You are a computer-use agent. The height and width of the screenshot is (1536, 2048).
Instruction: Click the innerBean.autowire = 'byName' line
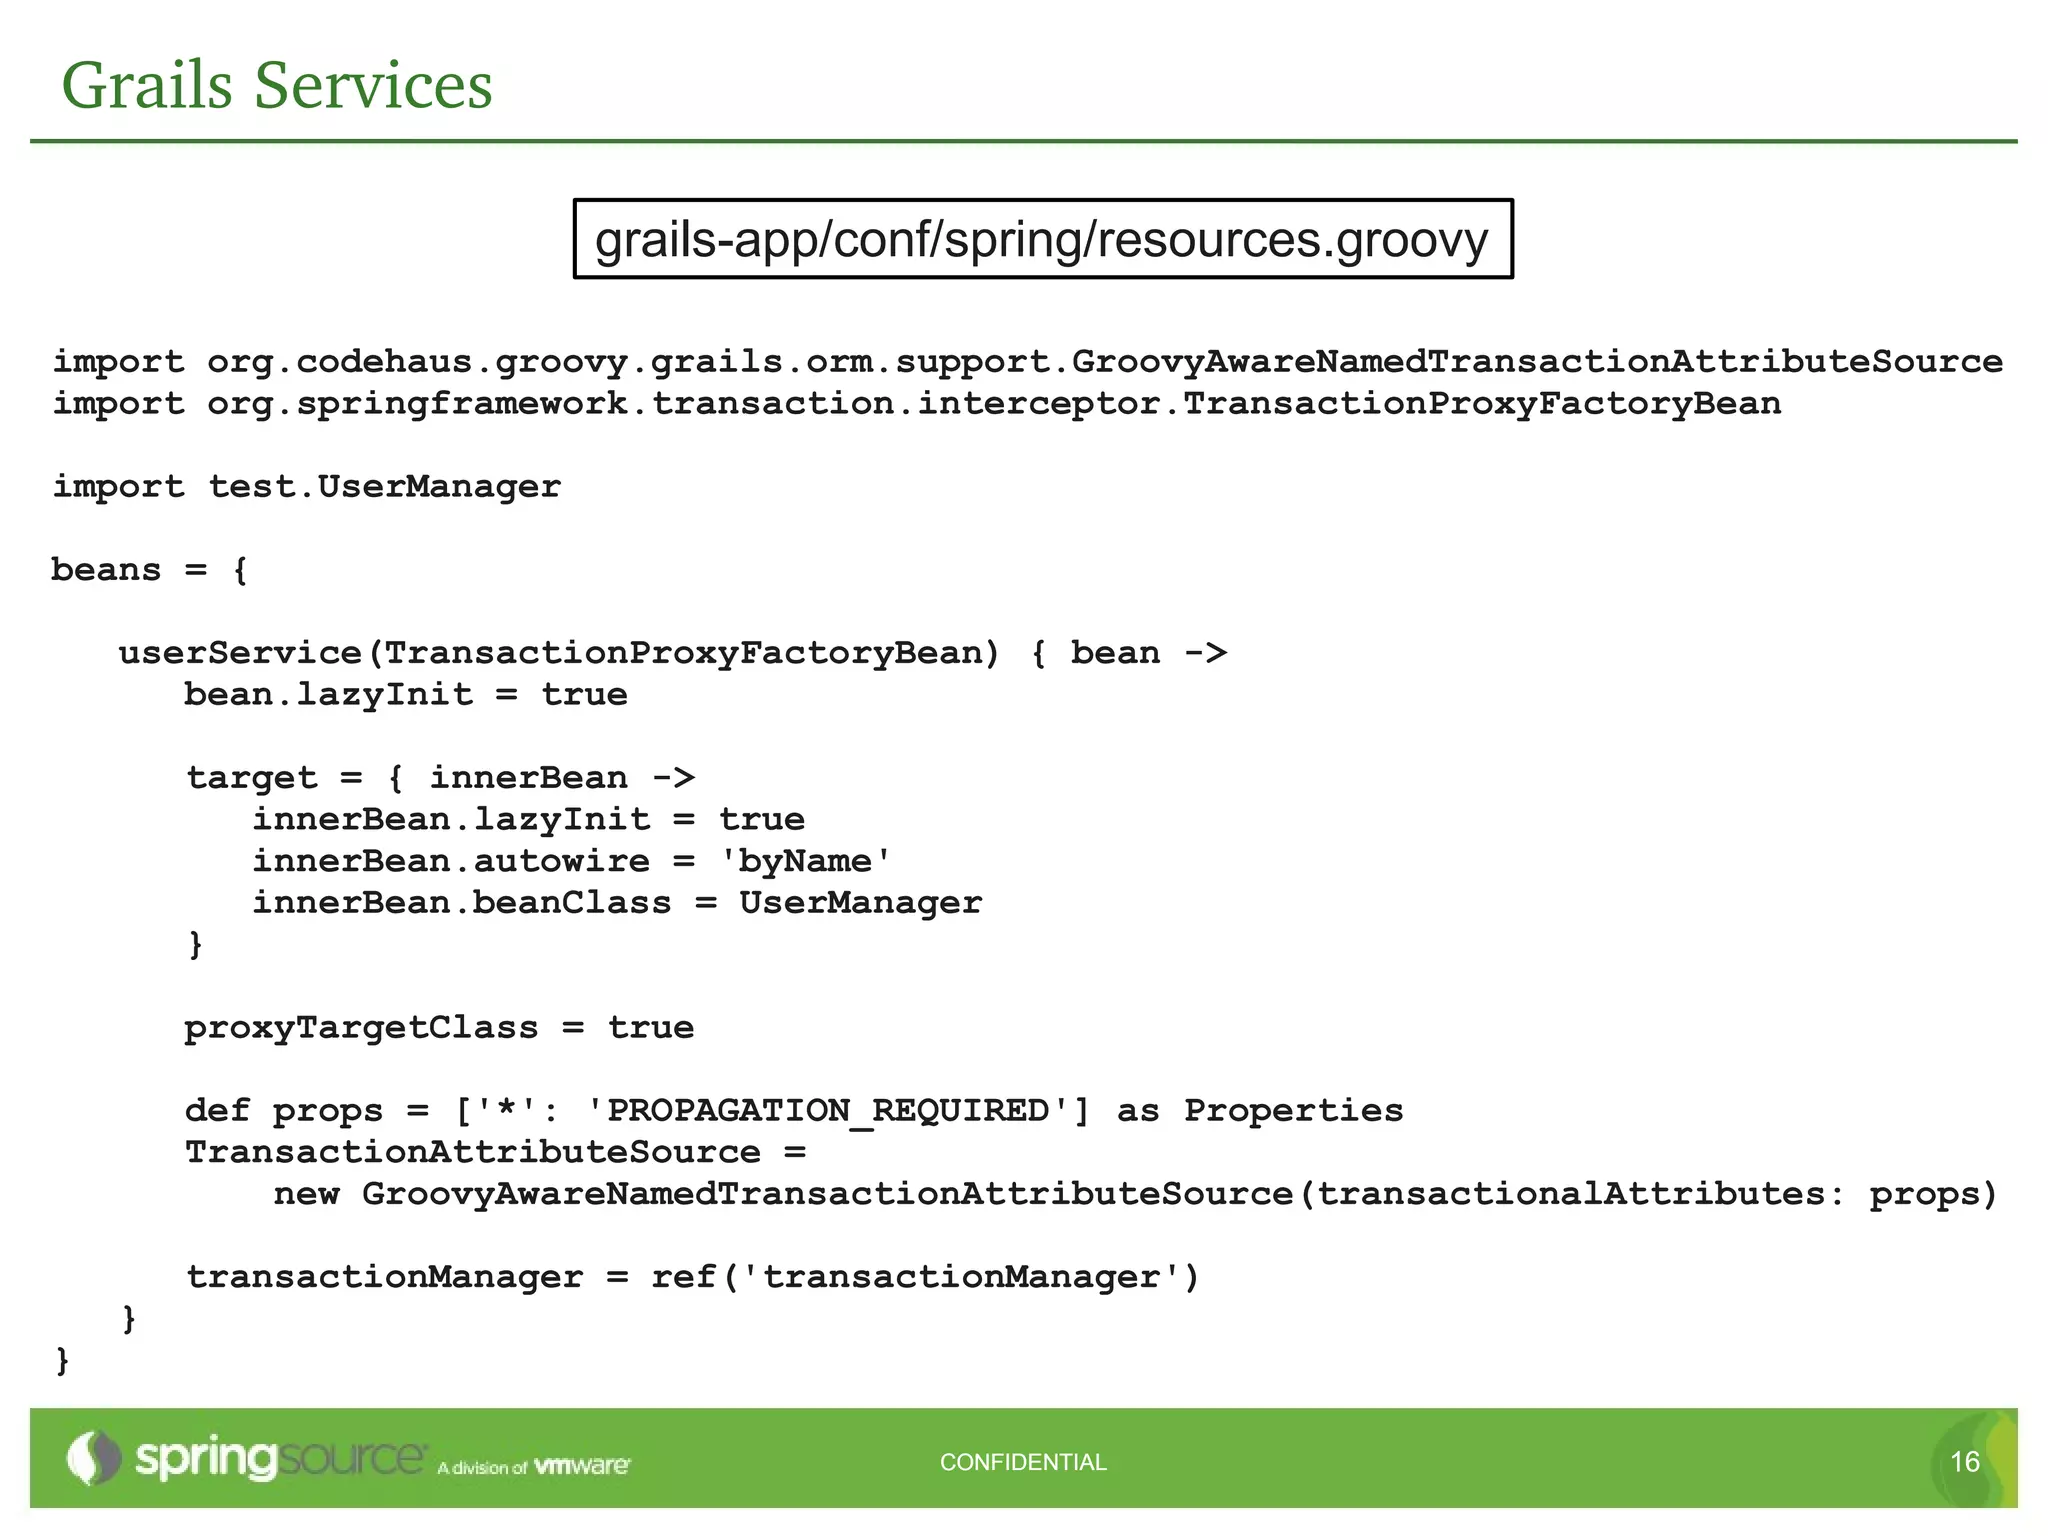(571, 861)
